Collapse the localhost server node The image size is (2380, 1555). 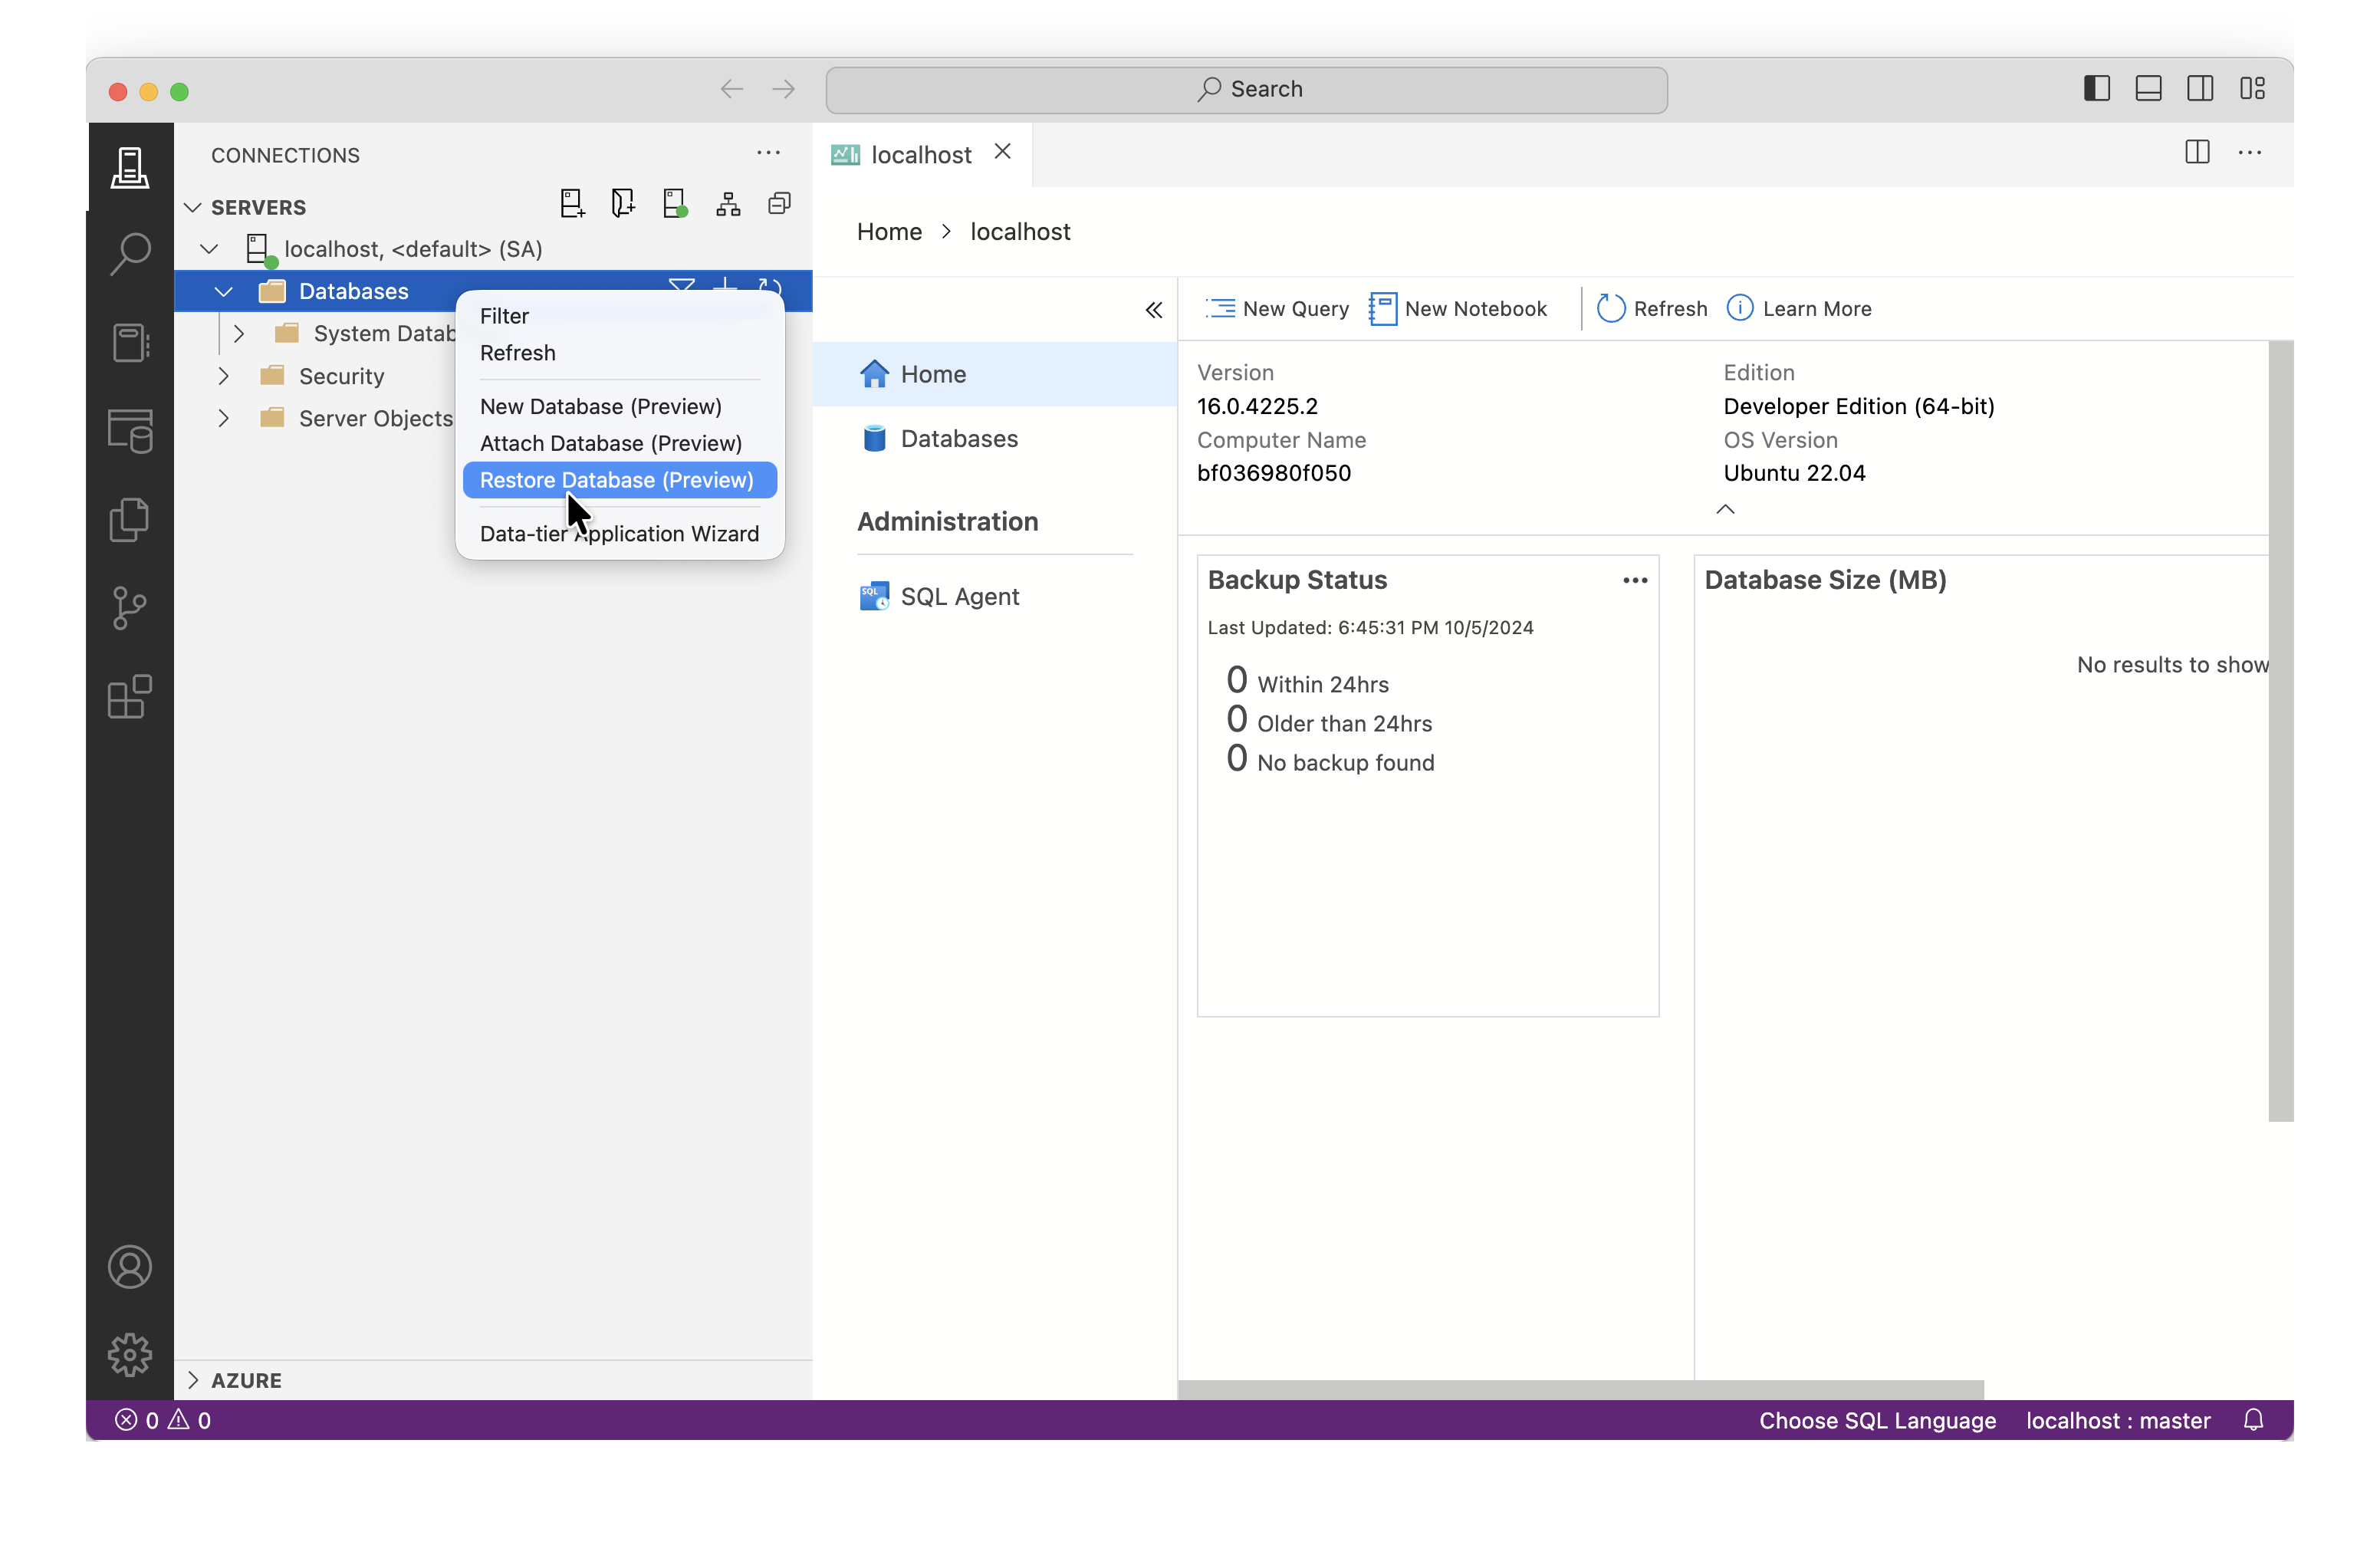[209, 248]
